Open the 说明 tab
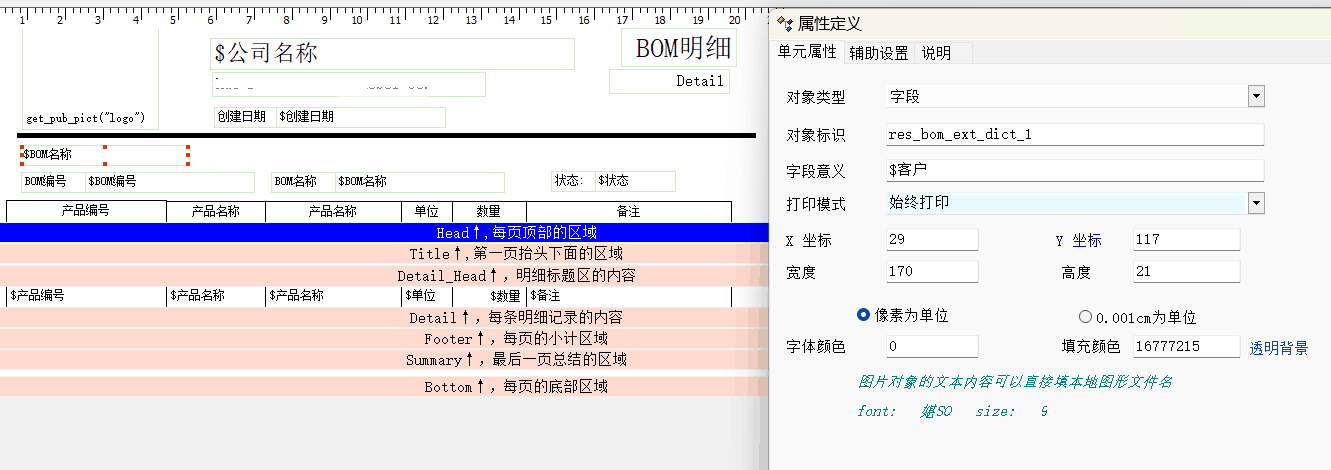 click(x=936, y=53)
